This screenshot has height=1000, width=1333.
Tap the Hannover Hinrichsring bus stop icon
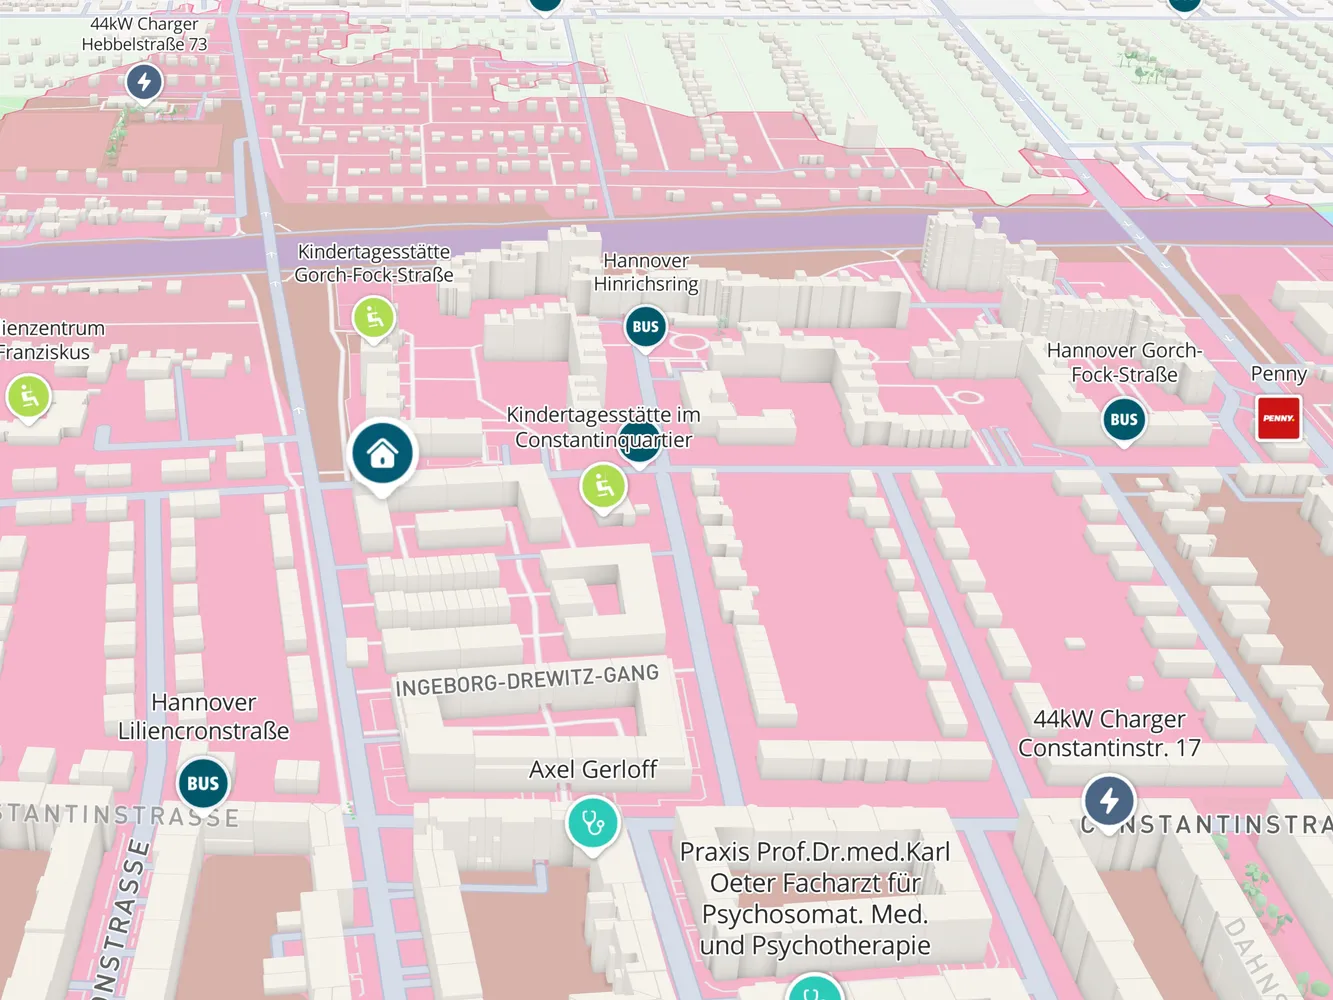(x=646, y=327)
